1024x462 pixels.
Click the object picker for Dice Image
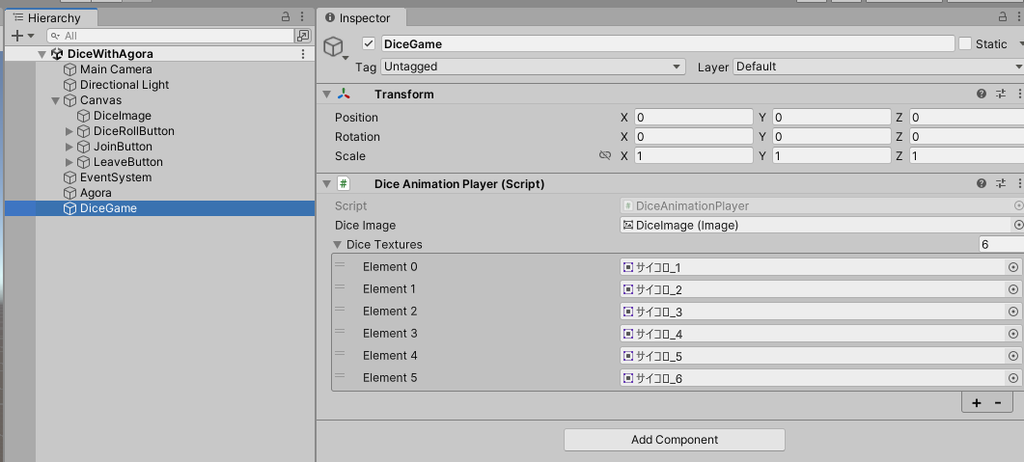click(x=1017, y=225)
